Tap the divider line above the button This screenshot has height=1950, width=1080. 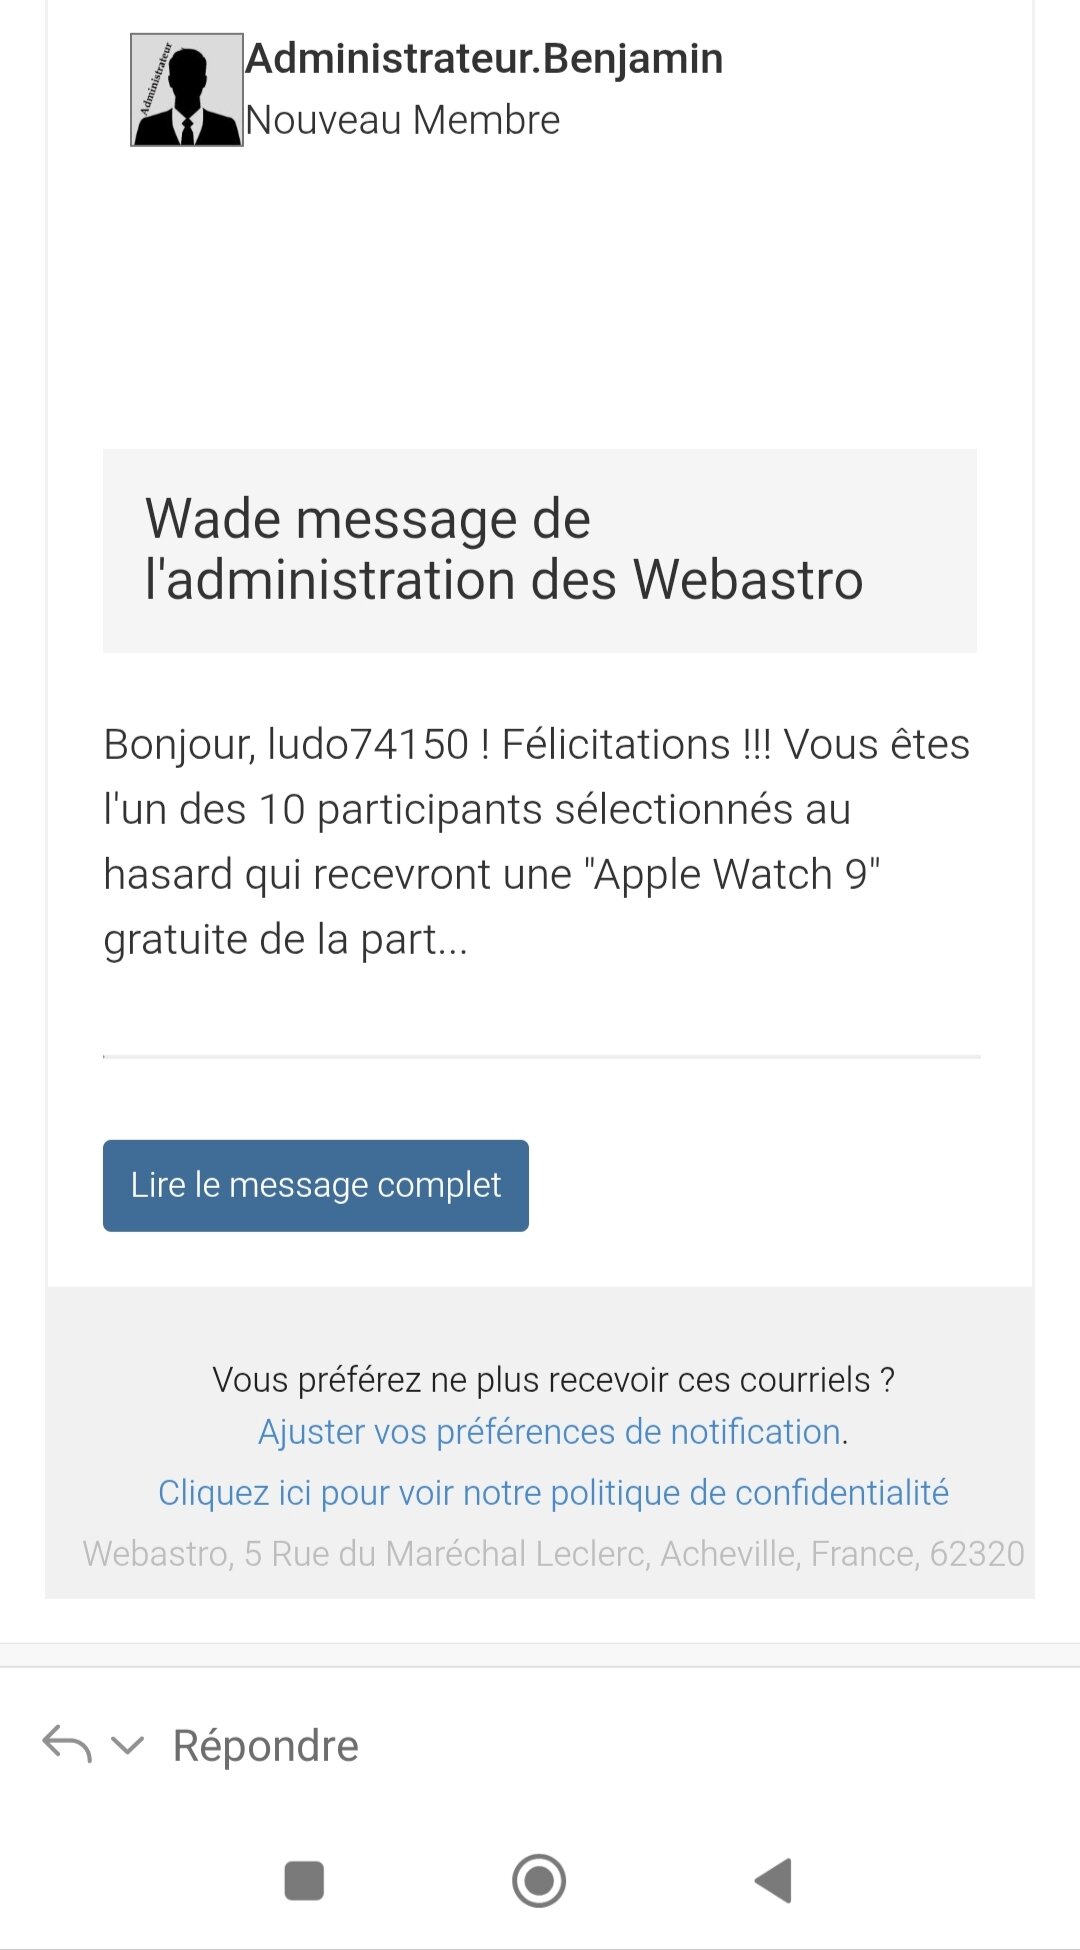(x=541, y=1056)
